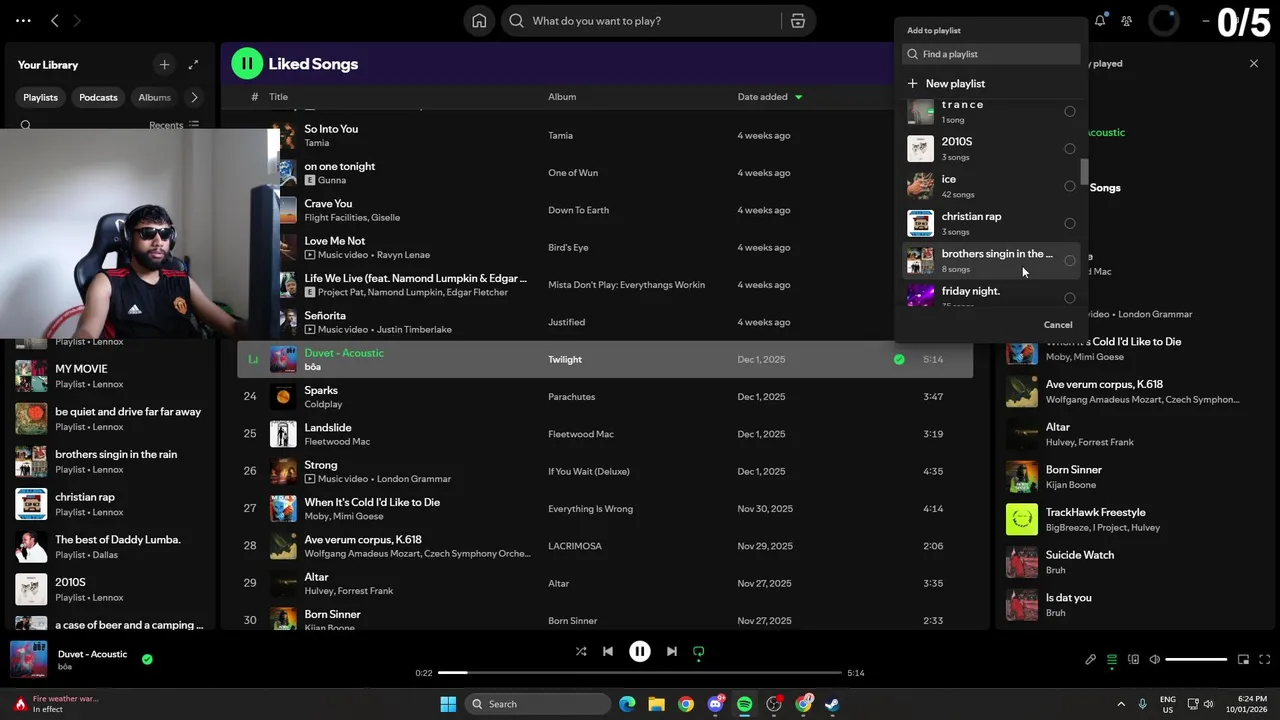The image size is (1280, 720).
Task: Select radio button for 2010S playlist
Action: pos(1070,149)
